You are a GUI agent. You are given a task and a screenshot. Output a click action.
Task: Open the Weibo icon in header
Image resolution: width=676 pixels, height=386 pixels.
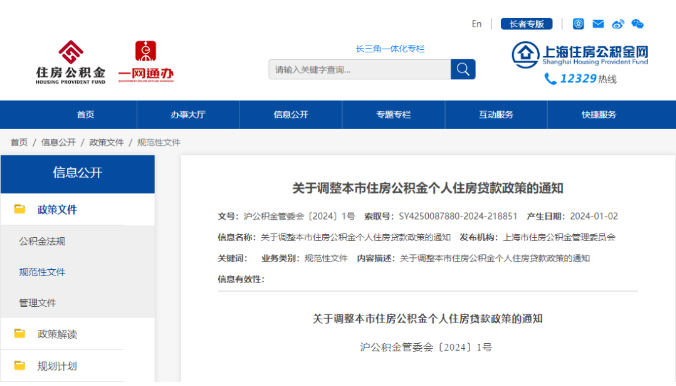click(618, 24)
